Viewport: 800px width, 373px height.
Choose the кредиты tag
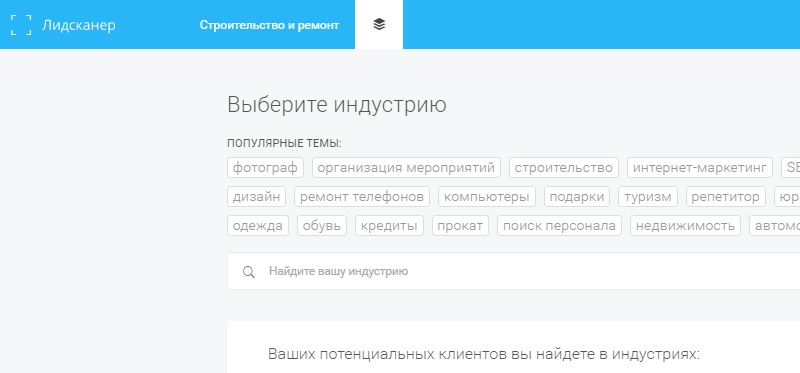point(389,226)
